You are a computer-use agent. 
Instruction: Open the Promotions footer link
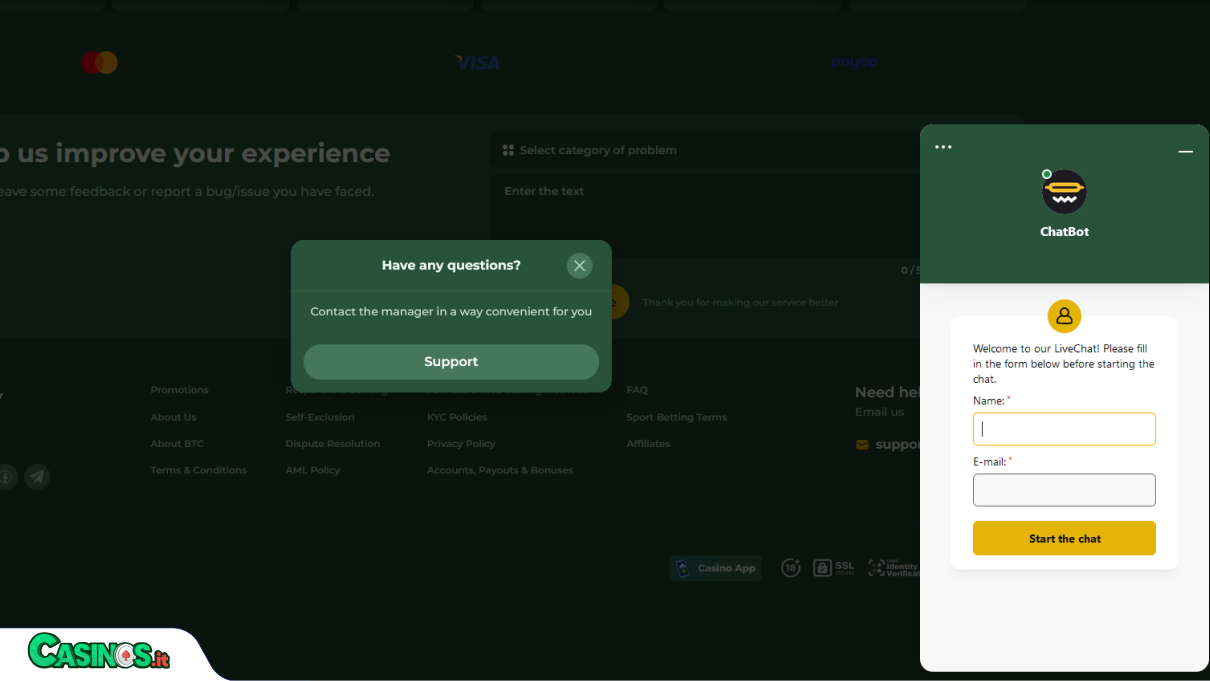tap(180, 390)
